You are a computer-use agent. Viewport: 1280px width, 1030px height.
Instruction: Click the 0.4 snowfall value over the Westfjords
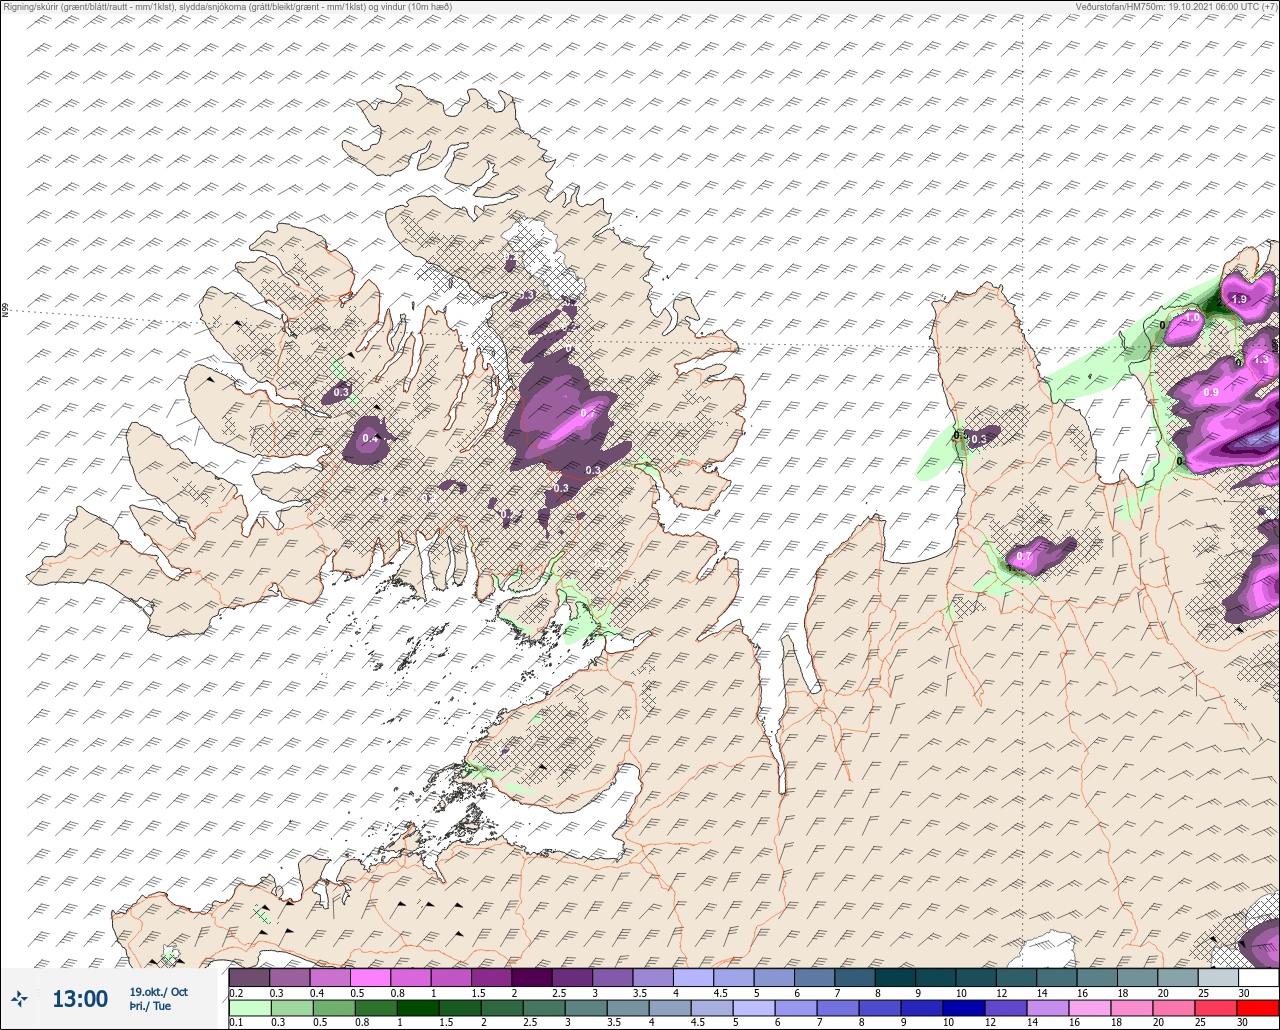pos(369,438)
